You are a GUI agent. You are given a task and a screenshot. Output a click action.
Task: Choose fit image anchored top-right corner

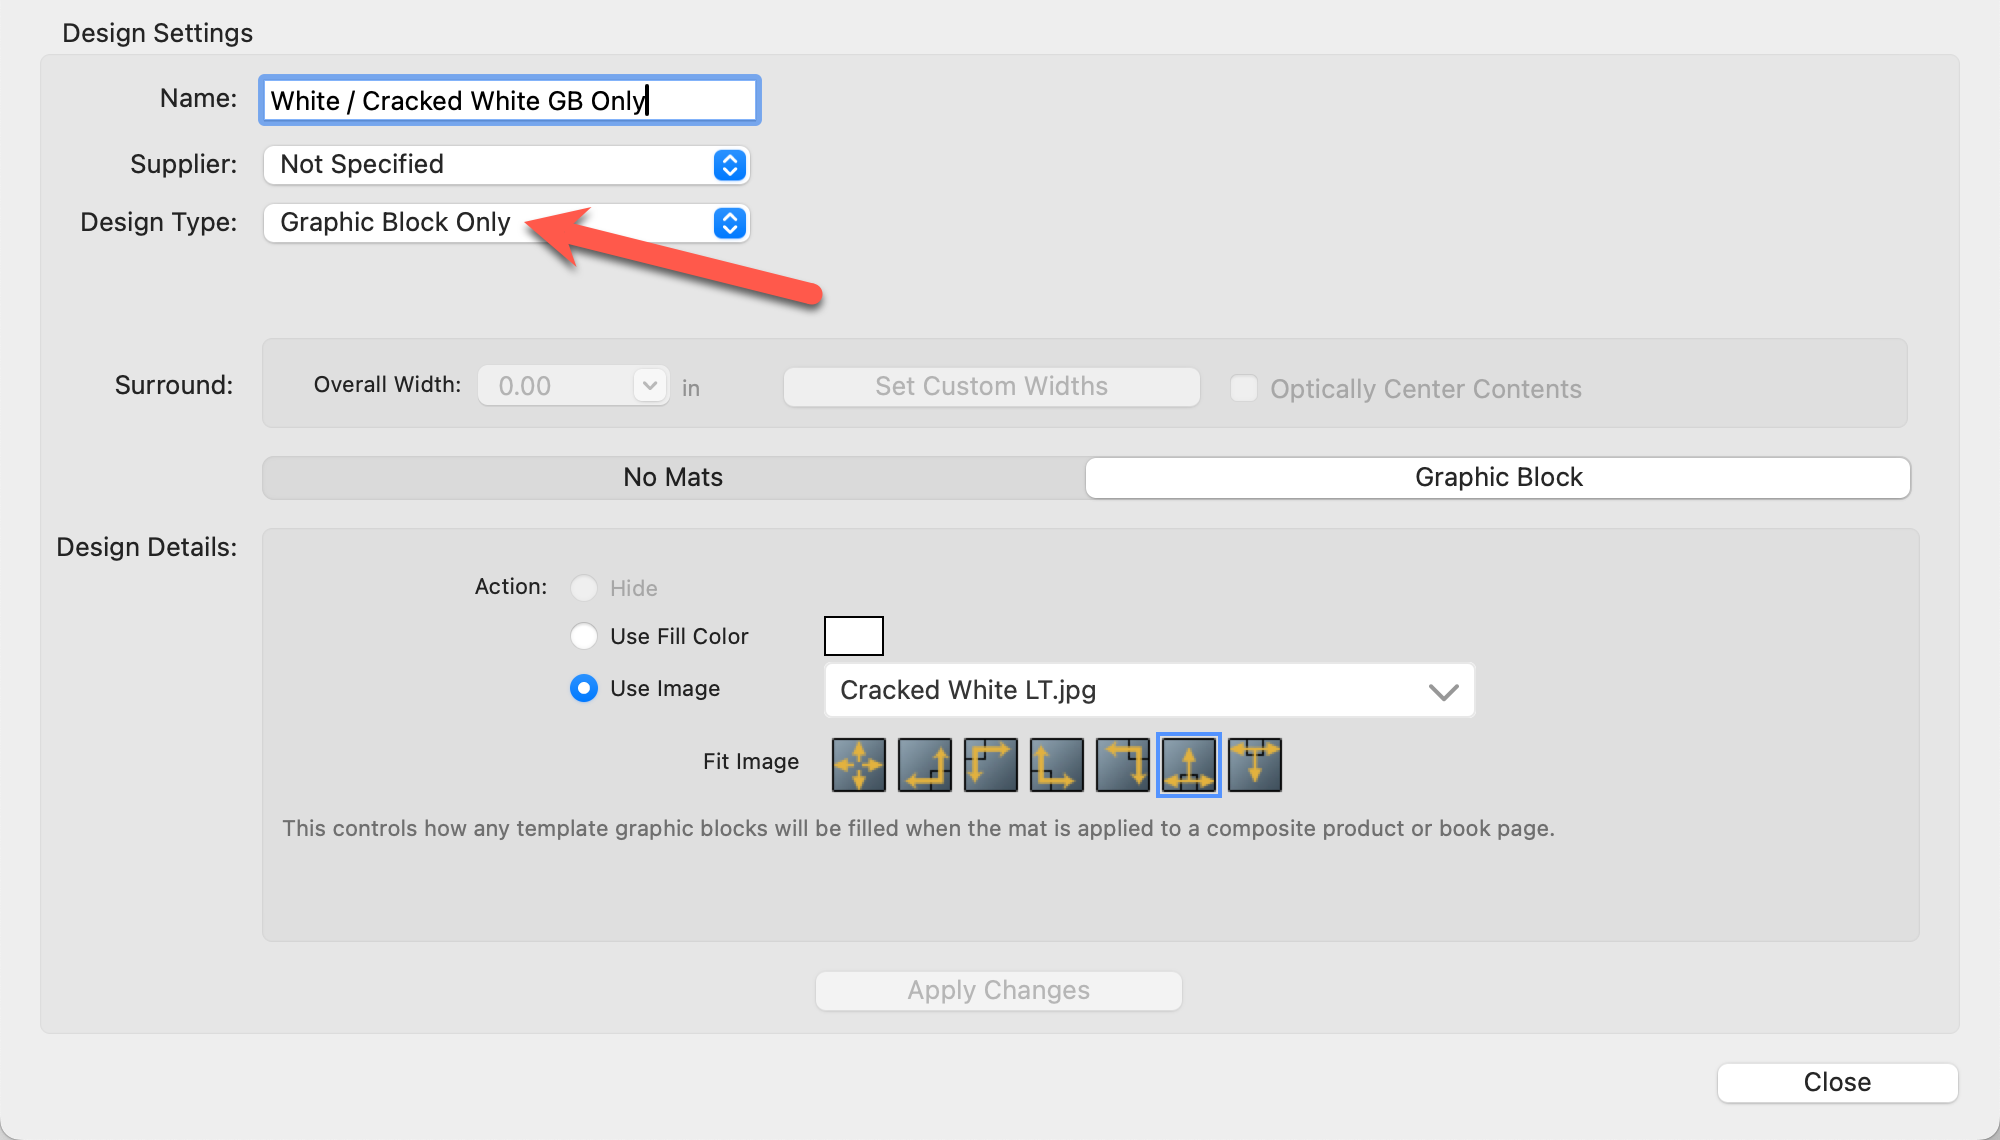pyautogui.click(x=1122, y=765)
